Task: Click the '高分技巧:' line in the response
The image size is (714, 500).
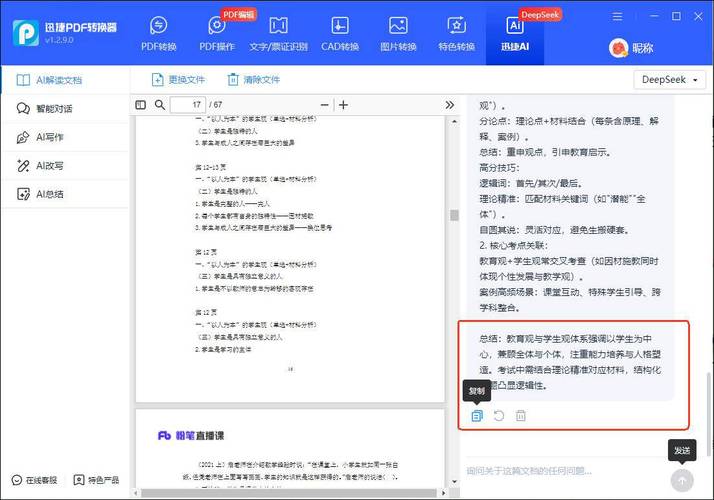Action: (499, 168)
